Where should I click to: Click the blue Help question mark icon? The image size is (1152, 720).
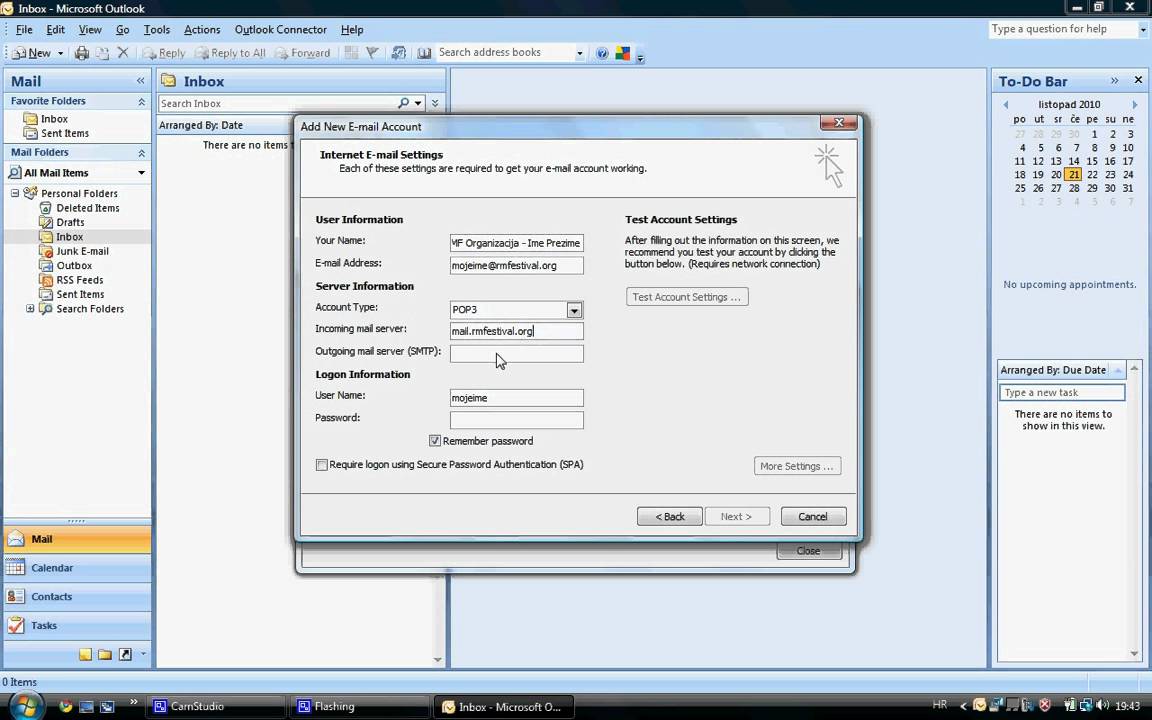click(x=602, y=53)
